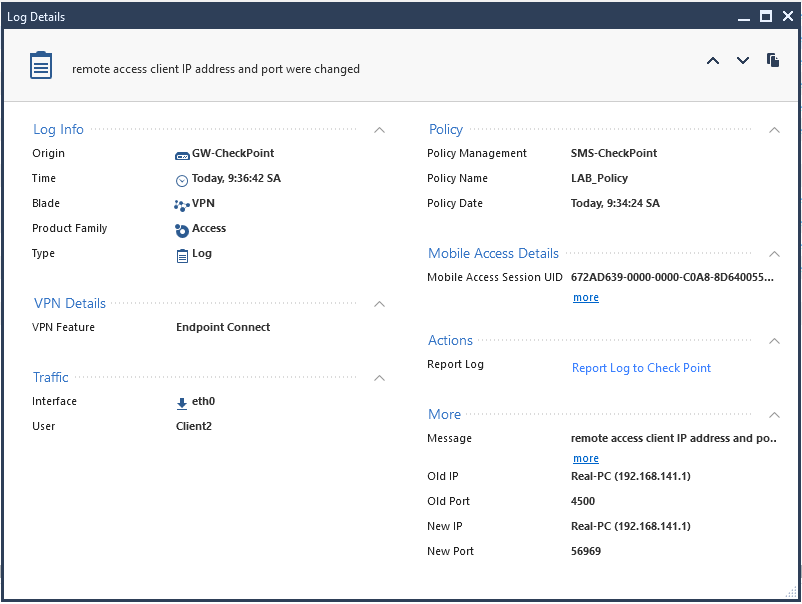The height and width of the screenshot is (604, 802).
Task: Collapse the Actions section
Action: pos(774,341)
